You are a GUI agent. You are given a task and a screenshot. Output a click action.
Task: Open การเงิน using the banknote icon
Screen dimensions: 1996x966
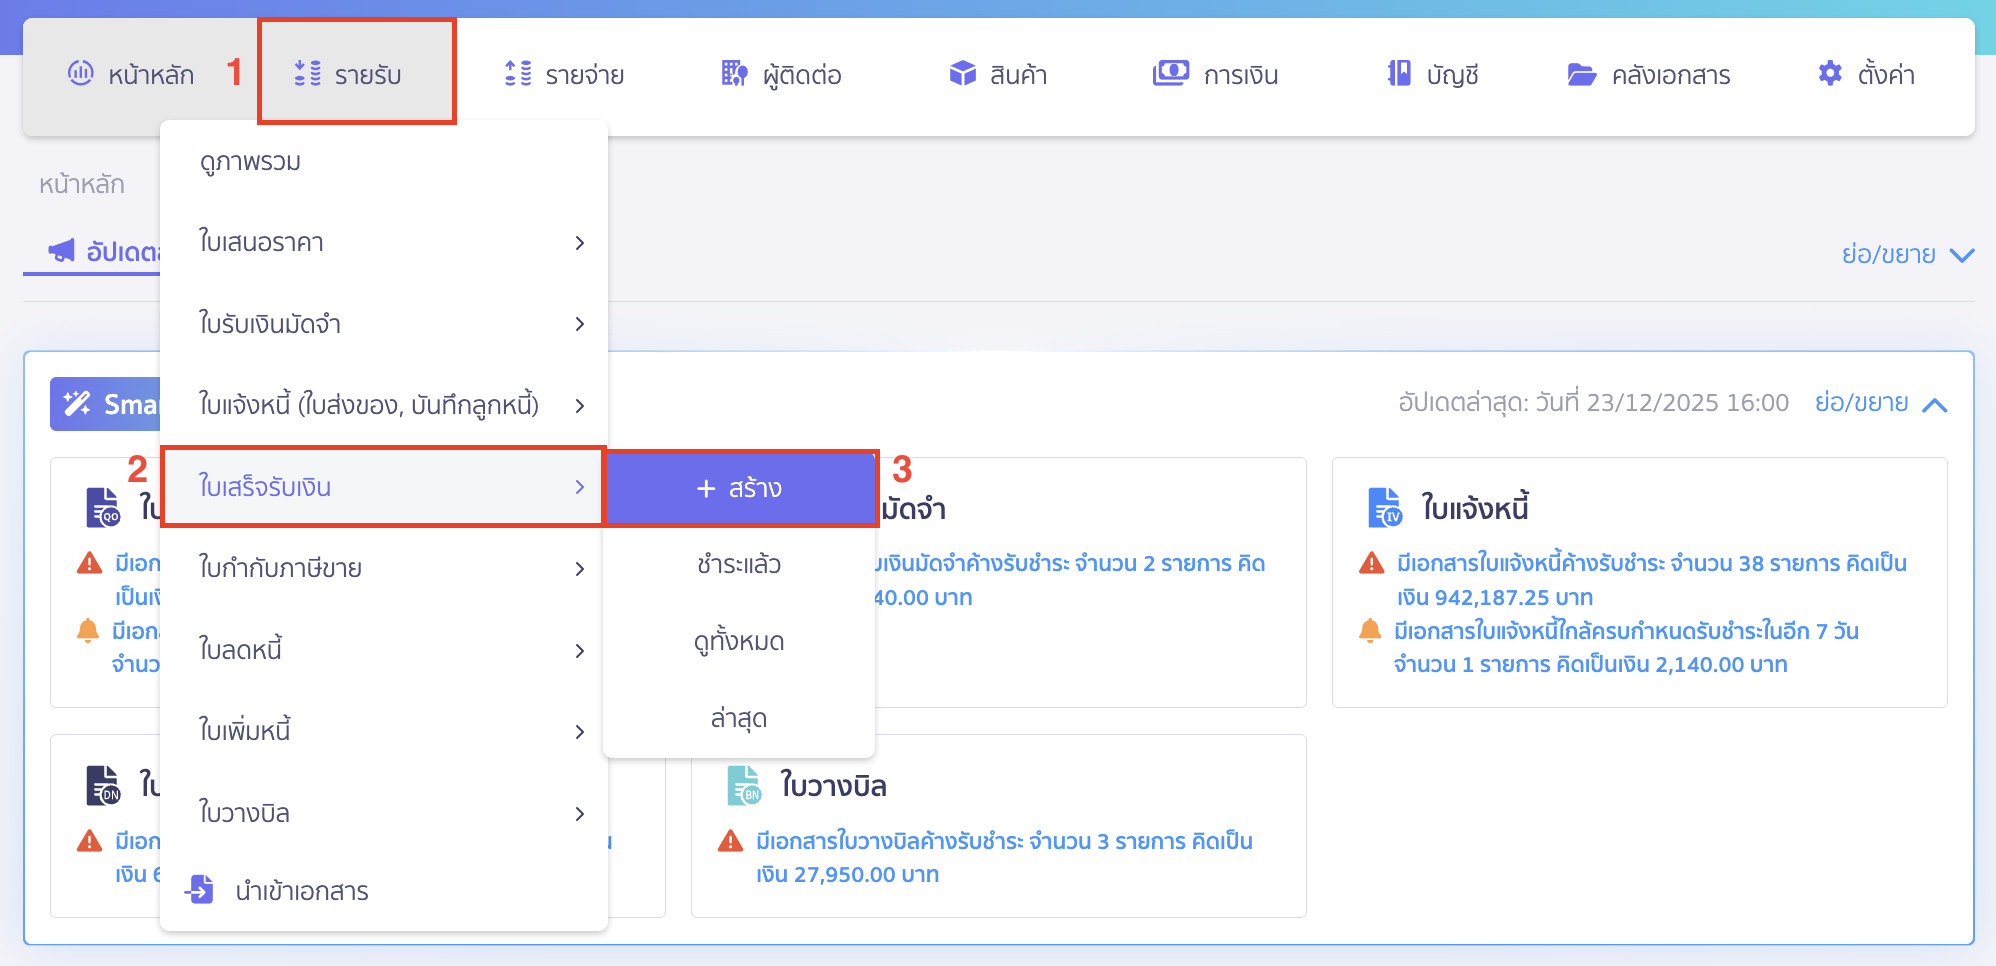click(1170, 73)
